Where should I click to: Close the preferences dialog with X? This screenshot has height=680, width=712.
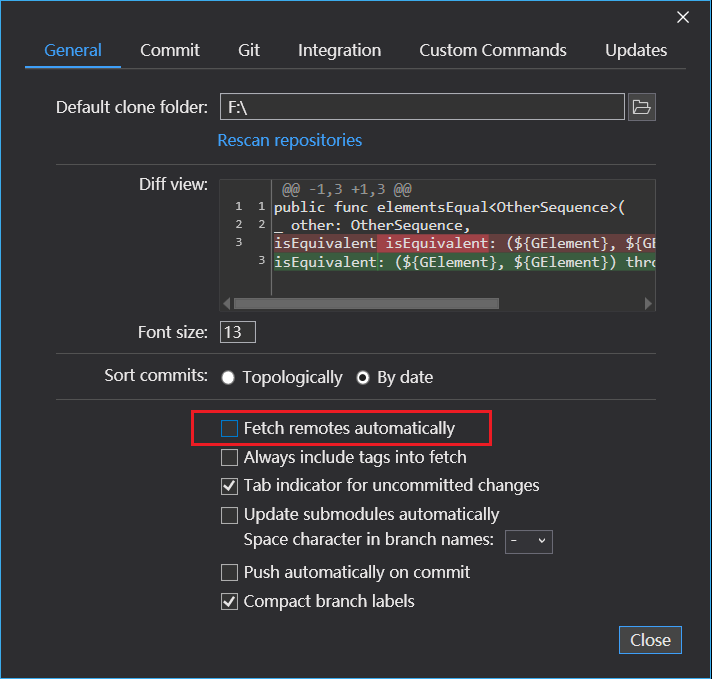pos(683,17)
